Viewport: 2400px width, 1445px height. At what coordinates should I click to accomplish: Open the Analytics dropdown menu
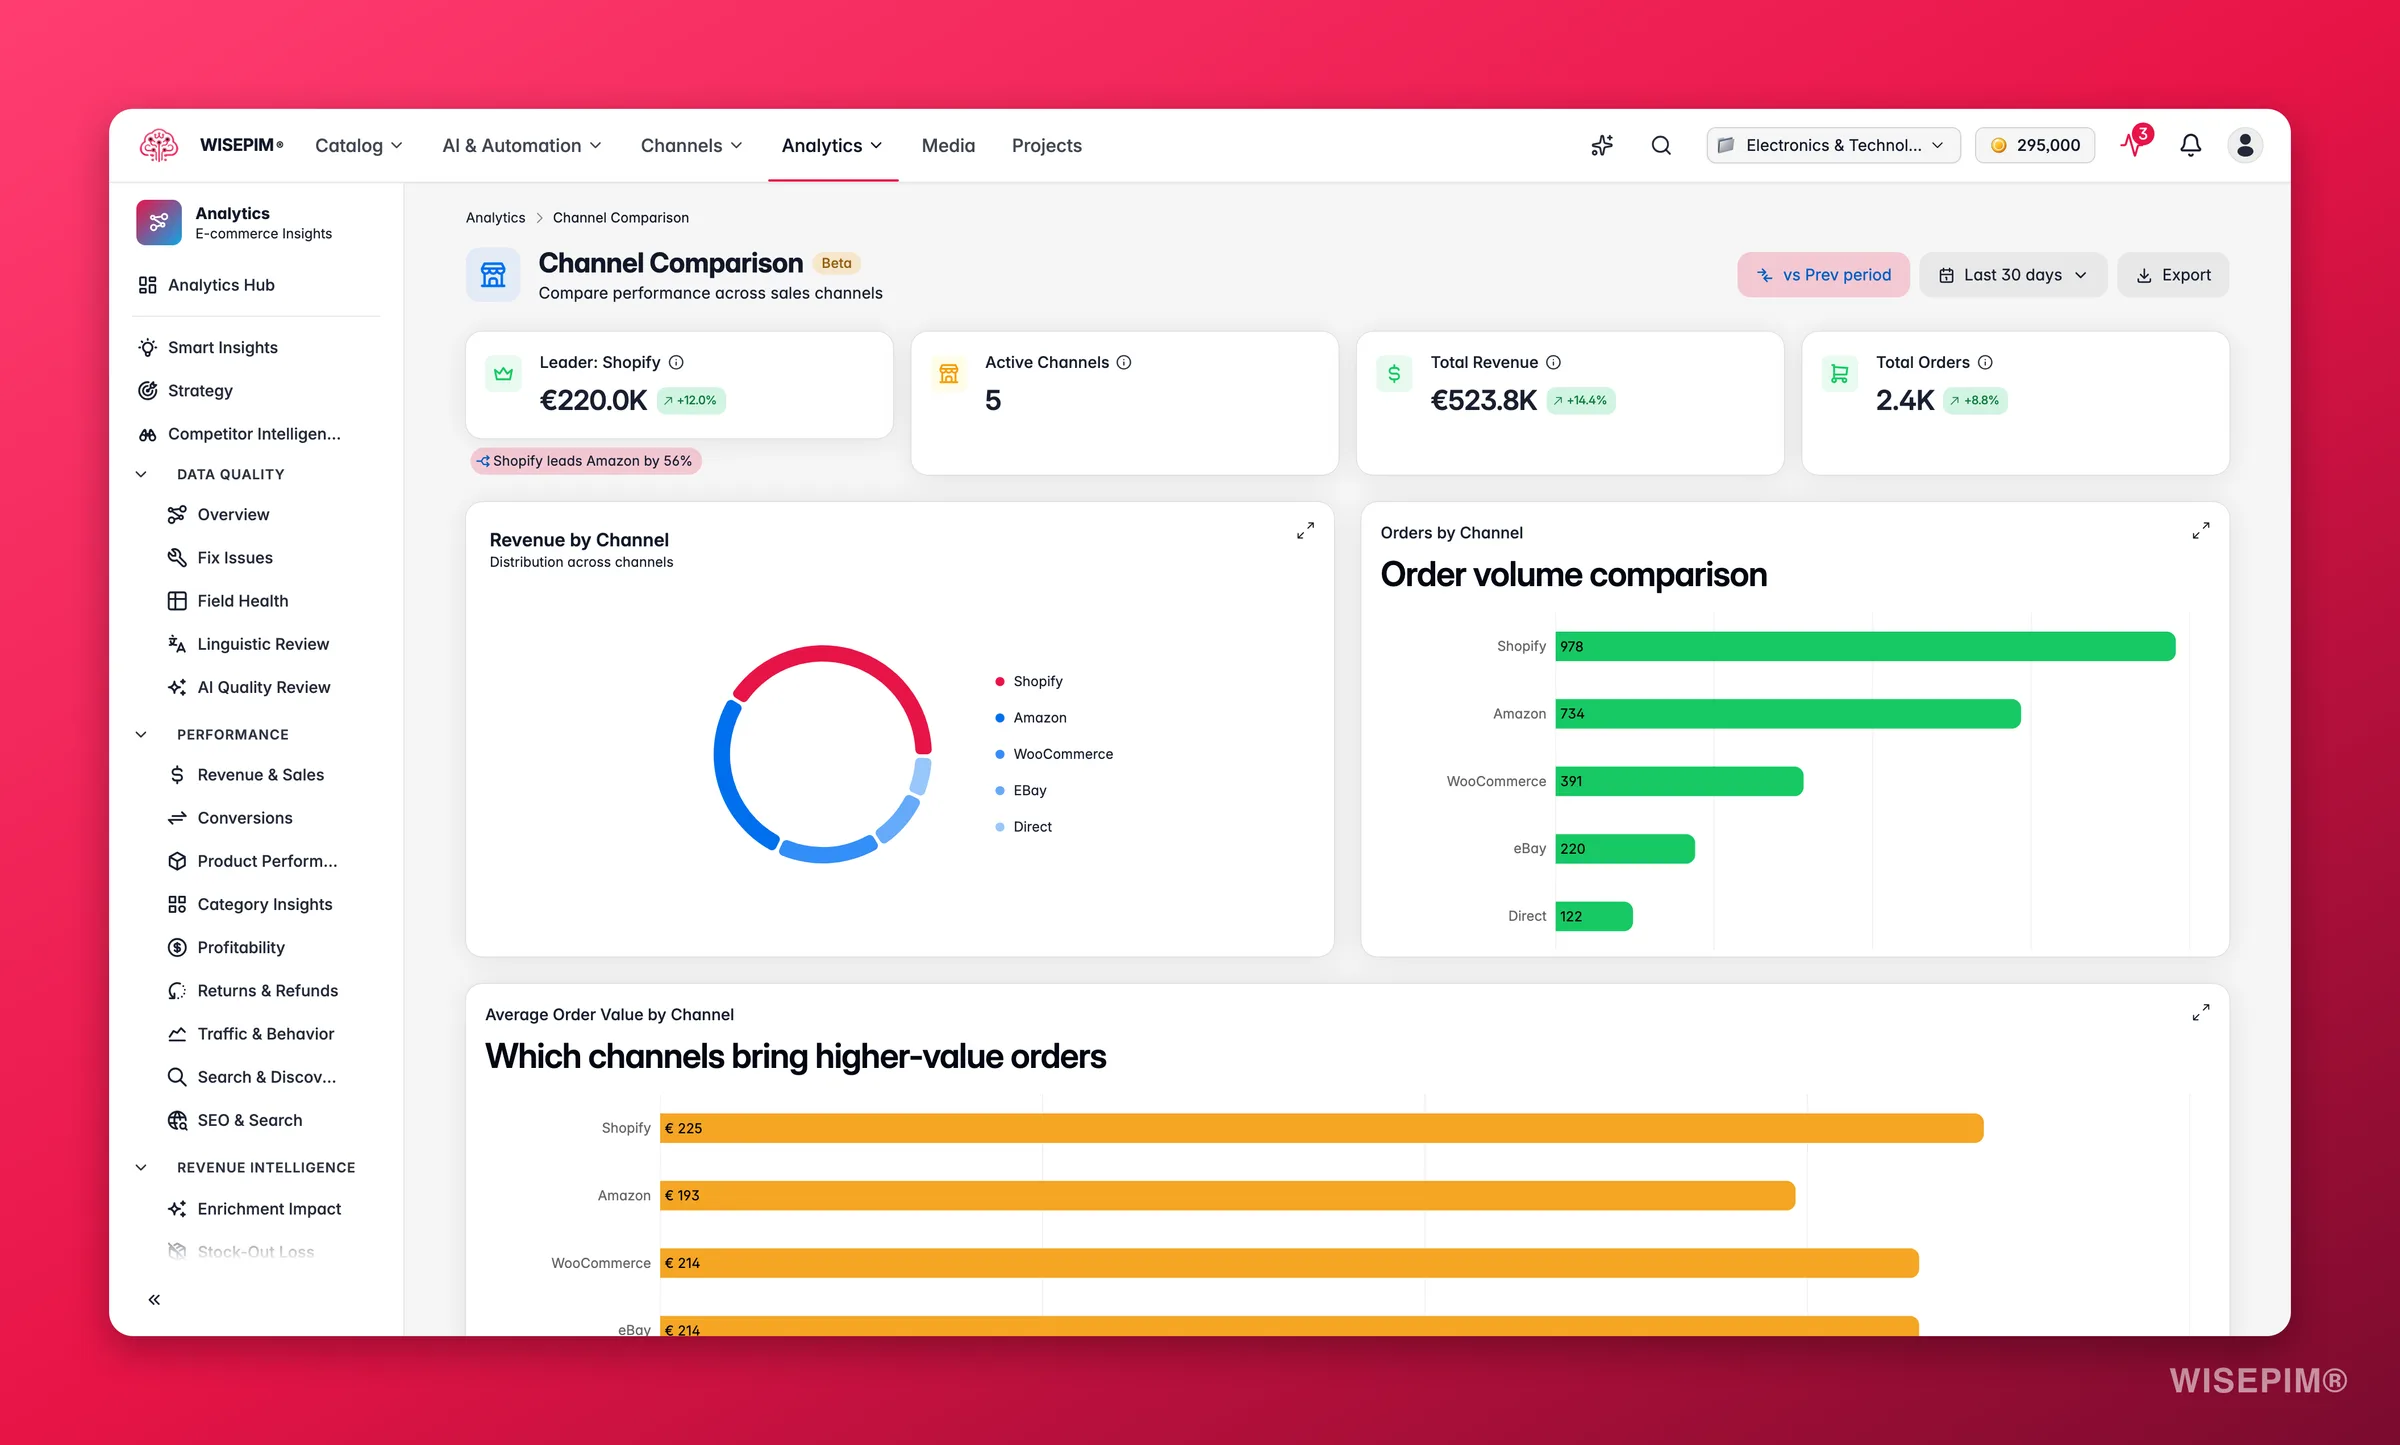(x=832, y=146)
